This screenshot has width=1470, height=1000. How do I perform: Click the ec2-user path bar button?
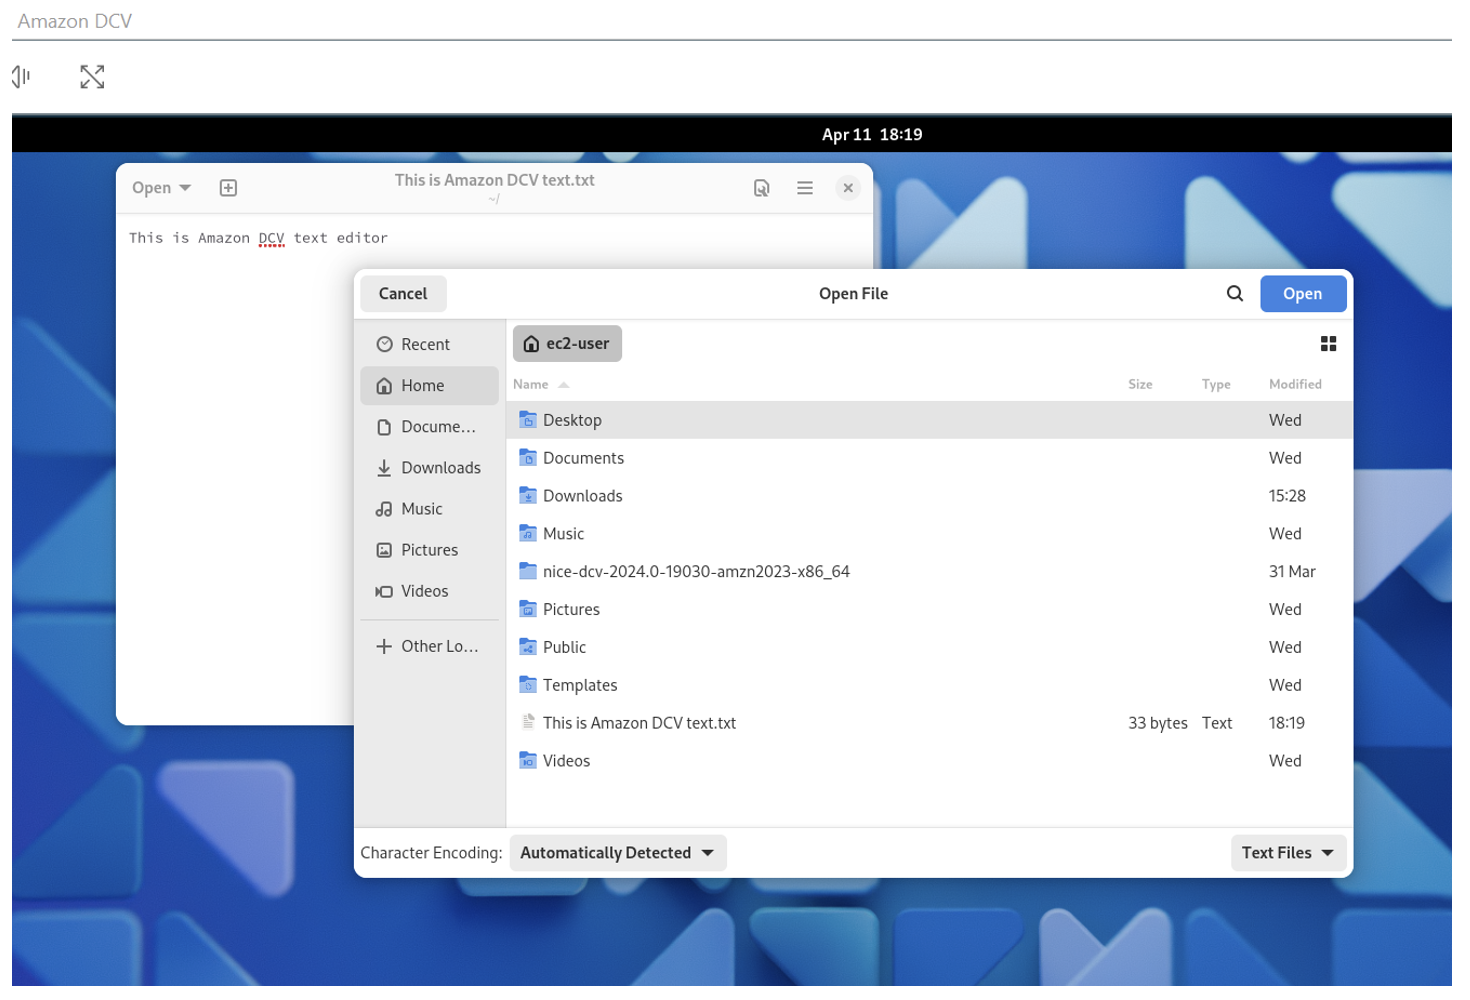click(567, 344)
